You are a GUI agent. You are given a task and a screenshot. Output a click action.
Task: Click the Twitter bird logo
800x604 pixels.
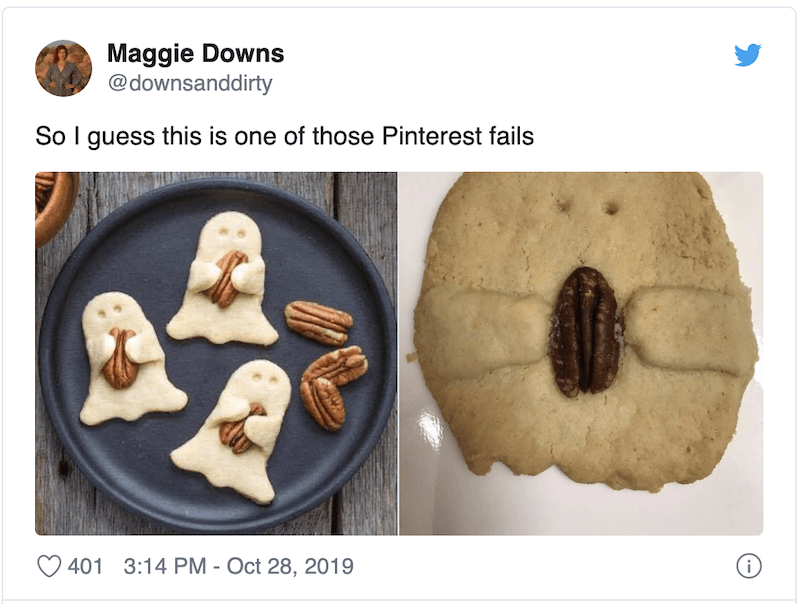pyautogui.click(x=747, y=55)
